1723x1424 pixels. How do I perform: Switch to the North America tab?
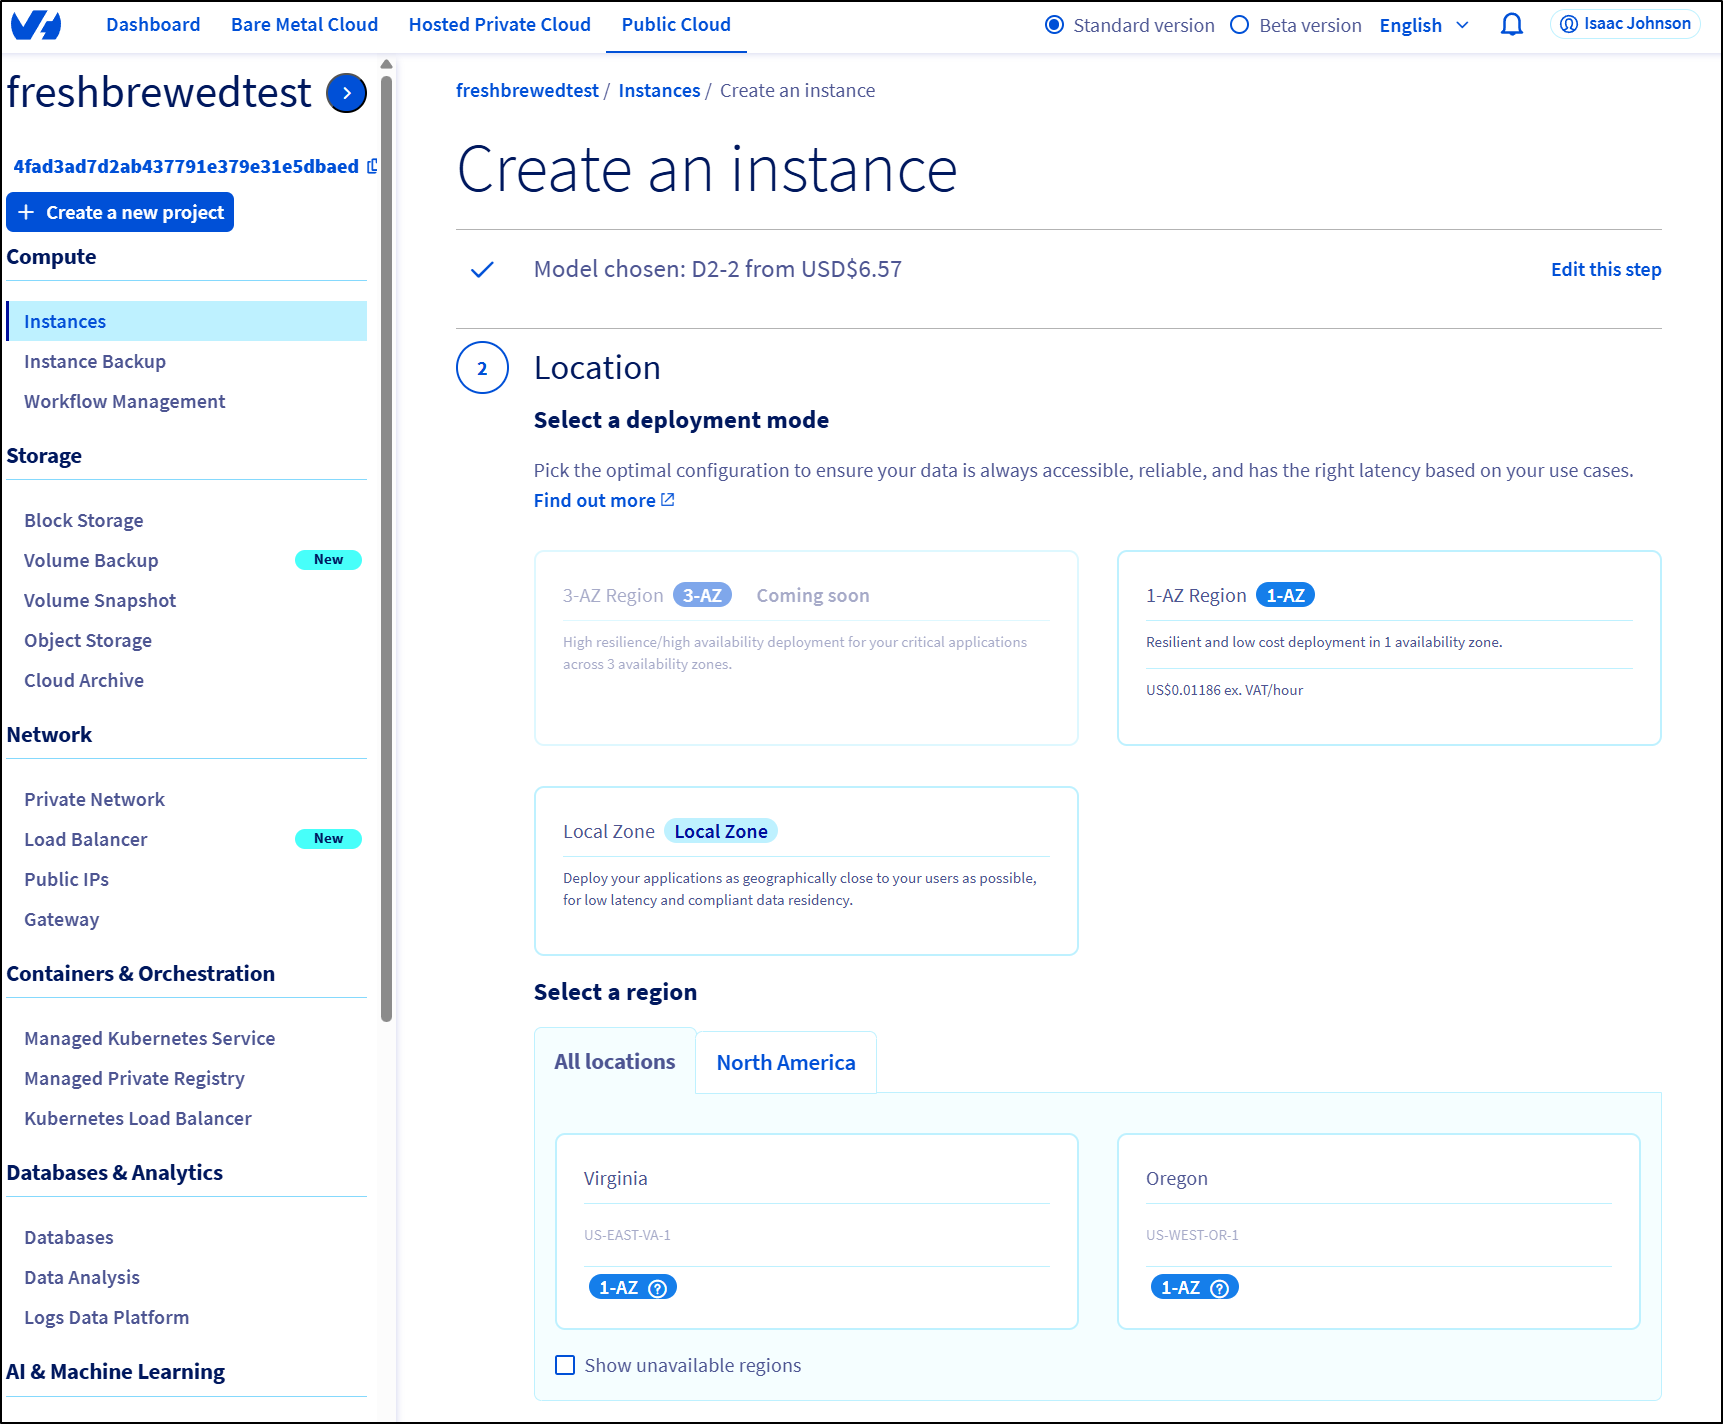tap(786, 1062)
